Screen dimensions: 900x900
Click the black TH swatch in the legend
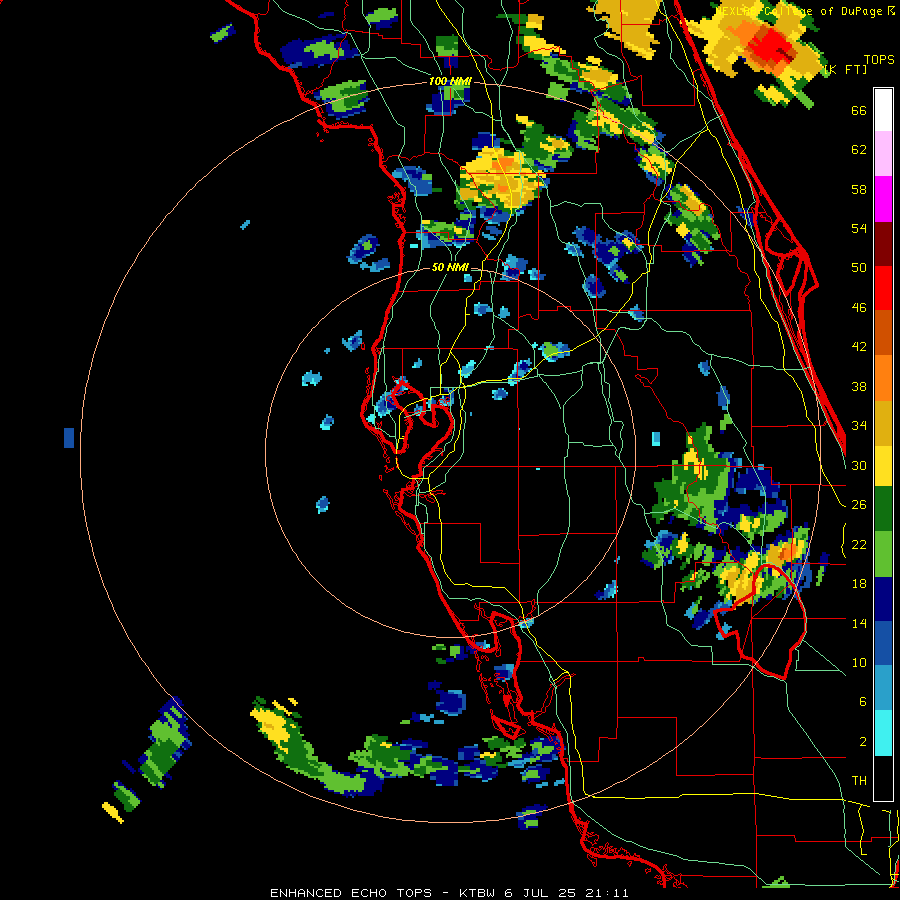click(x=883, y=778)
